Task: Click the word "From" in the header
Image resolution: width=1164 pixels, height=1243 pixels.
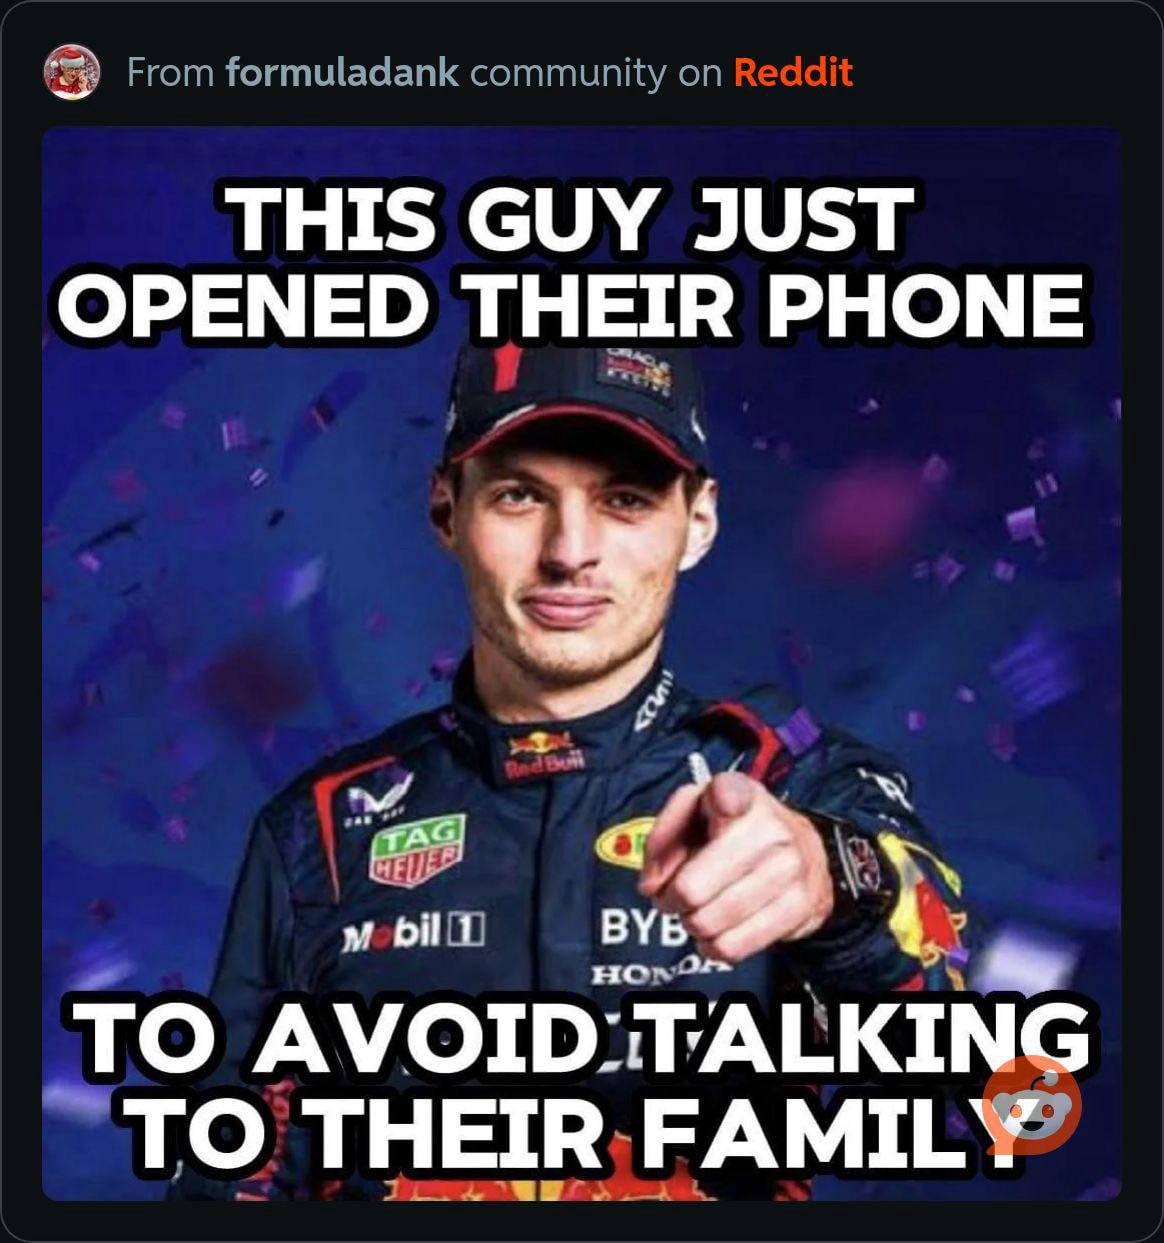Action: [171, 73]
